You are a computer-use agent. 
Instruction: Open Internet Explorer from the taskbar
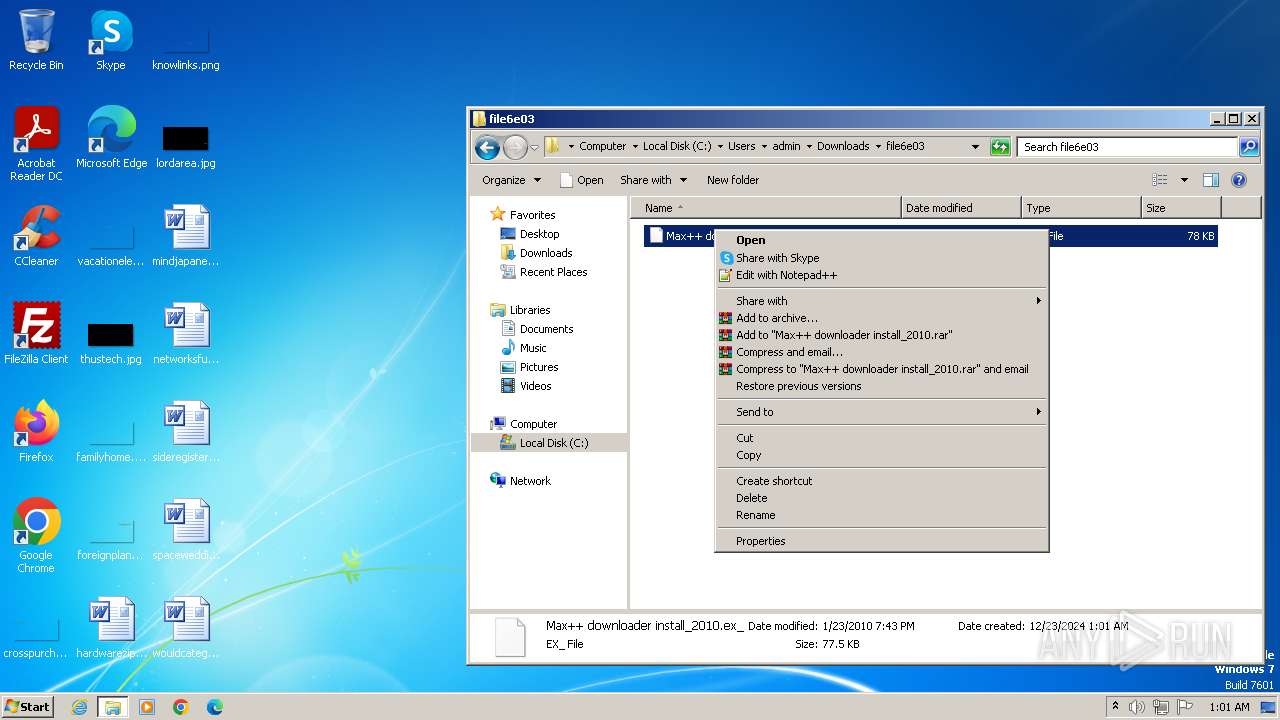click(x=80, y=707)
